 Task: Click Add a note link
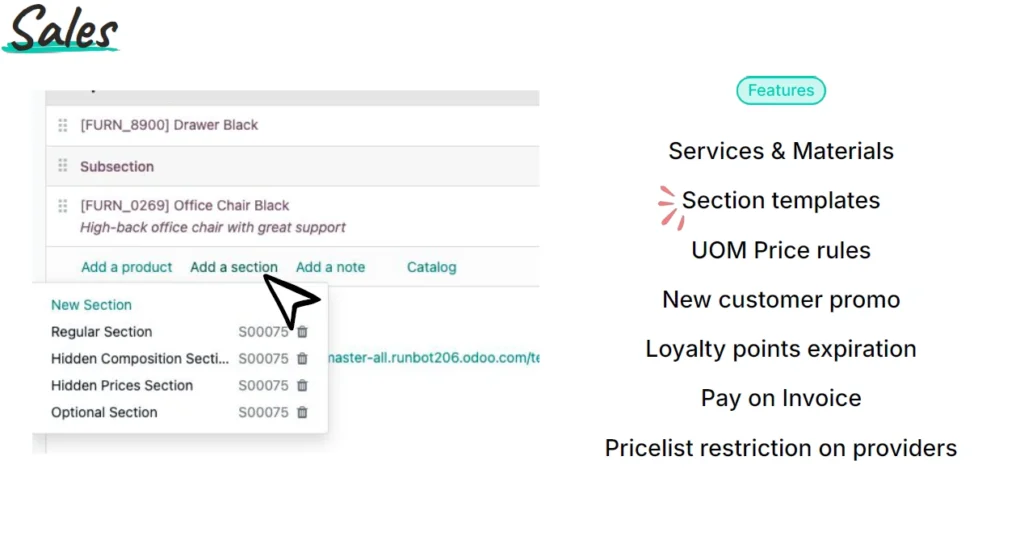coord(330,267)
